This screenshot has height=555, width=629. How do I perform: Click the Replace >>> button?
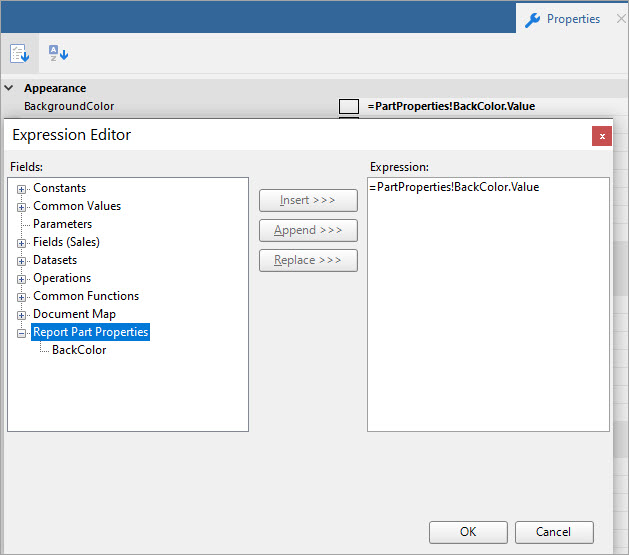click(x=308, y=261)
